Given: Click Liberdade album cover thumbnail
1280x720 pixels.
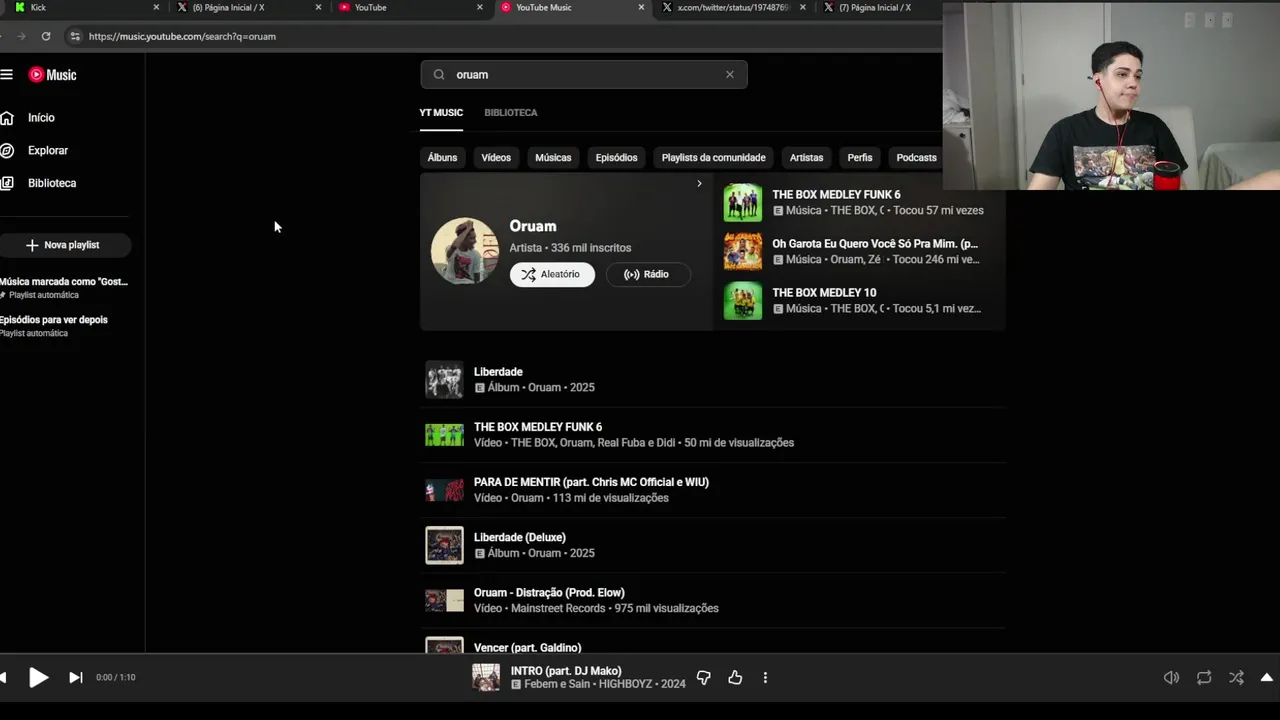Looking at the screenshot, I should click(x=444, y=380).
